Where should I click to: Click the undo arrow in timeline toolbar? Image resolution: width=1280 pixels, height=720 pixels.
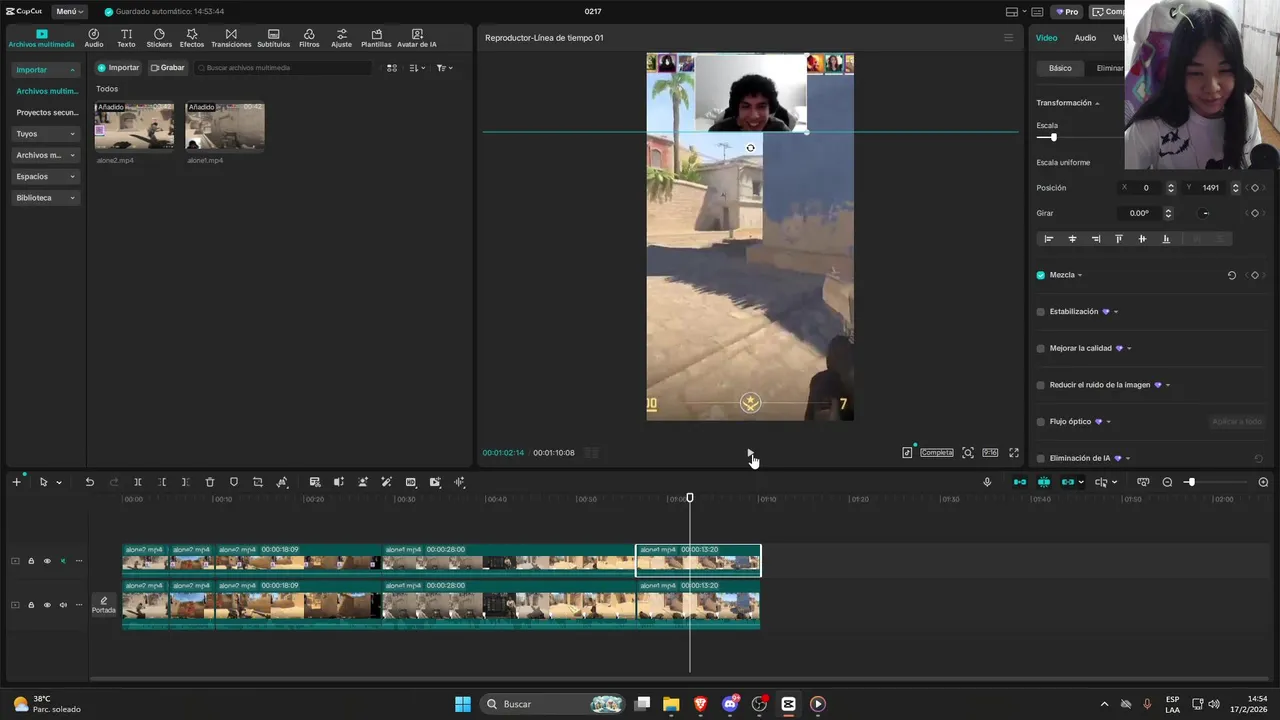coord(89,482)
